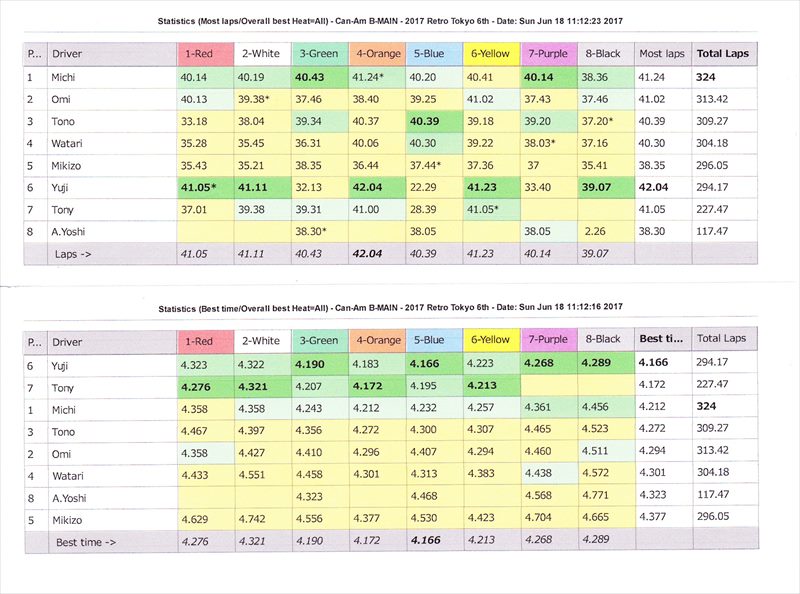
Task: Select driver Michi in the most-laps table
Action: click(x=66, y=77)
